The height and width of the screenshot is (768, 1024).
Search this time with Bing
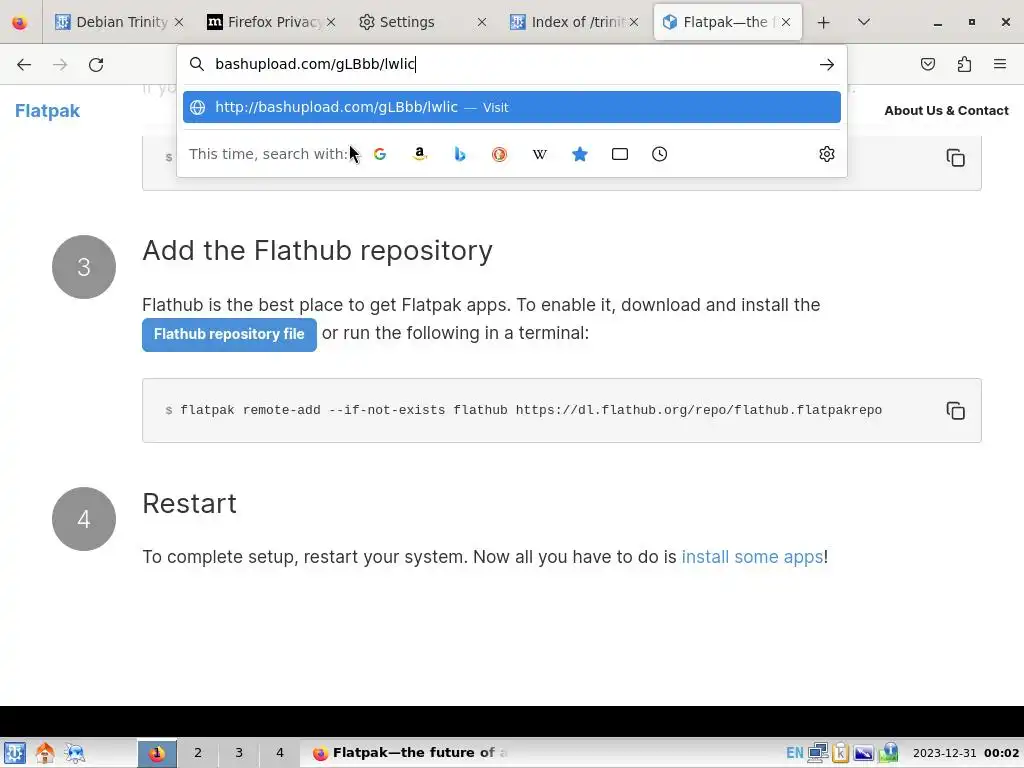coord(460,154)
